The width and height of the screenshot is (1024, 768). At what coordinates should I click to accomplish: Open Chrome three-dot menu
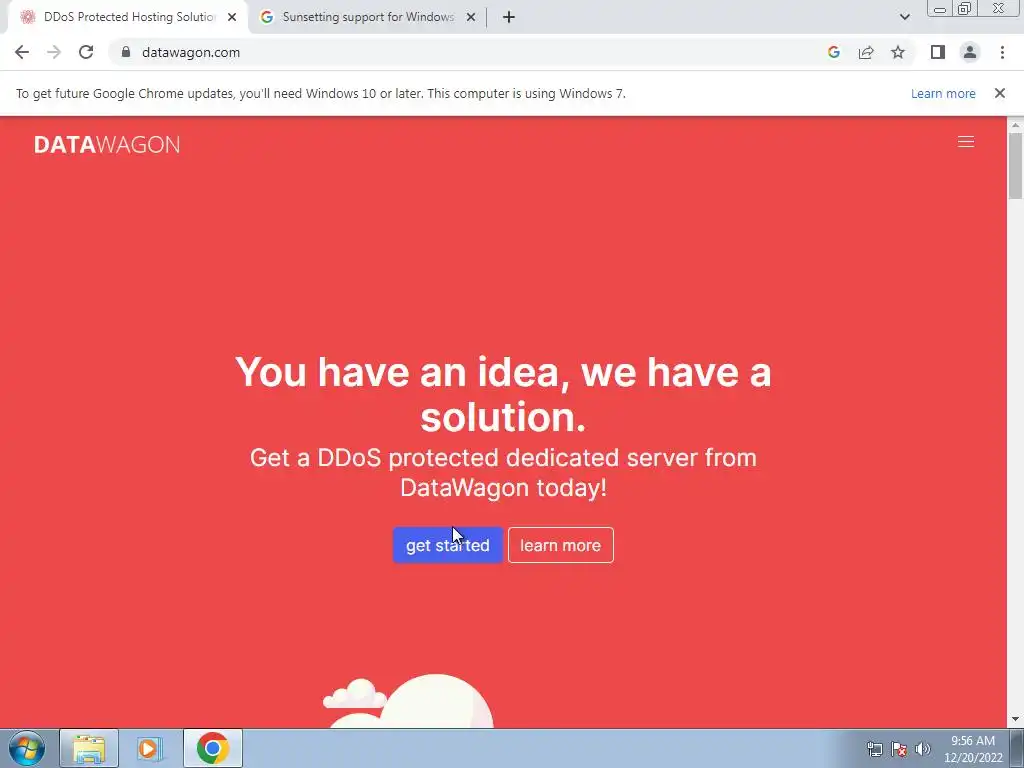point(1002,52)
